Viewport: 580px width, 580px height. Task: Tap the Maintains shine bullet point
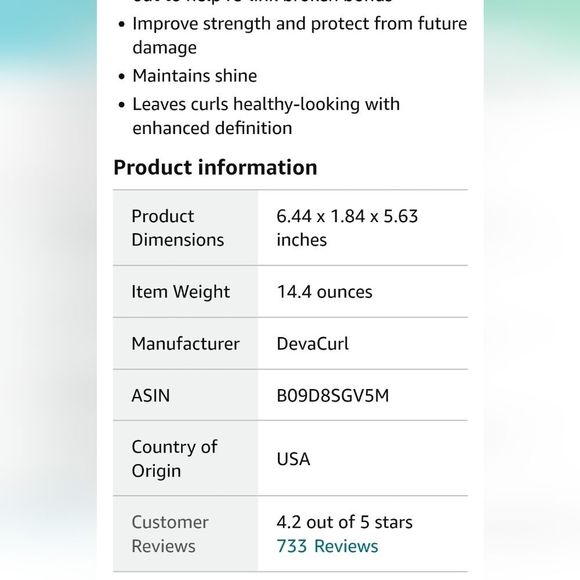click(195, 76)
